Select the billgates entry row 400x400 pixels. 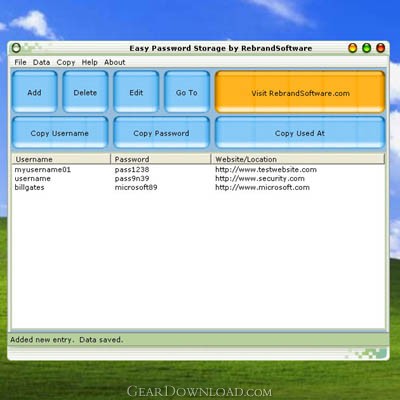coord(198,187)
